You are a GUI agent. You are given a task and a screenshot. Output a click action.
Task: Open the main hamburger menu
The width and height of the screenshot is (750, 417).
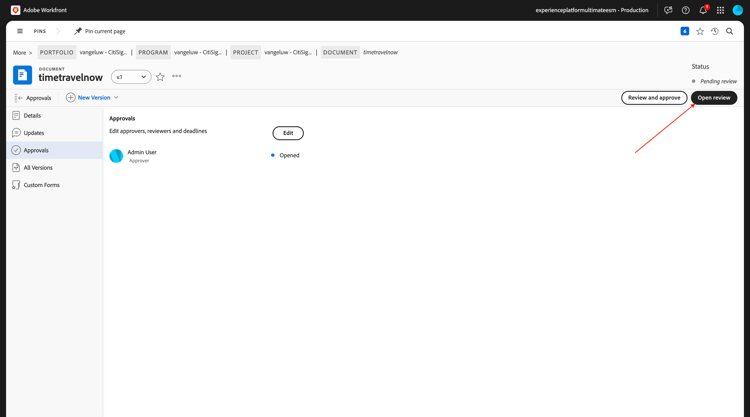(20, 31)
